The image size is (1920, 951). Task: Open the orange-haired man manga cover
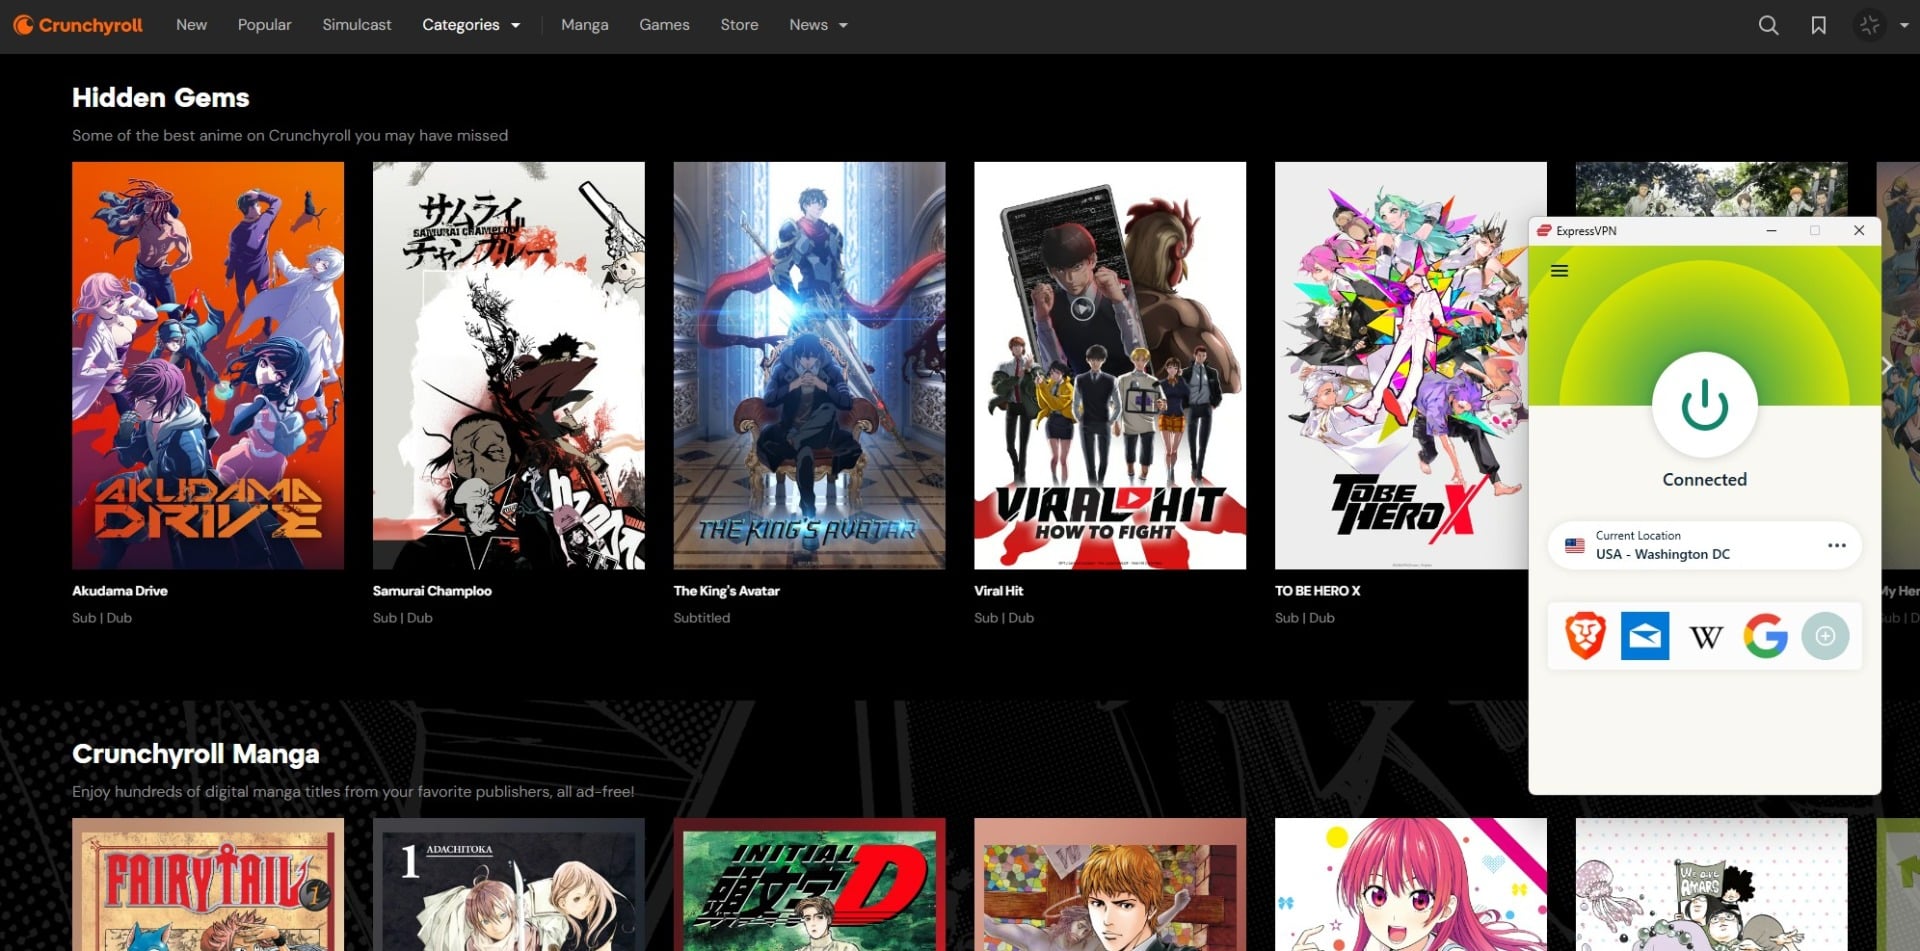1110,885
